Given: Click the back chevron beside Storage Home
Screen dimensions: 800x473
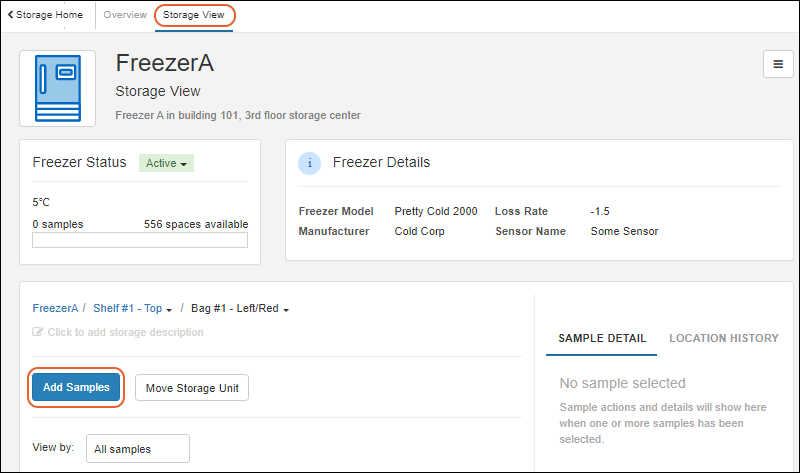Looking at the screenshot, I should coord(10,16).
